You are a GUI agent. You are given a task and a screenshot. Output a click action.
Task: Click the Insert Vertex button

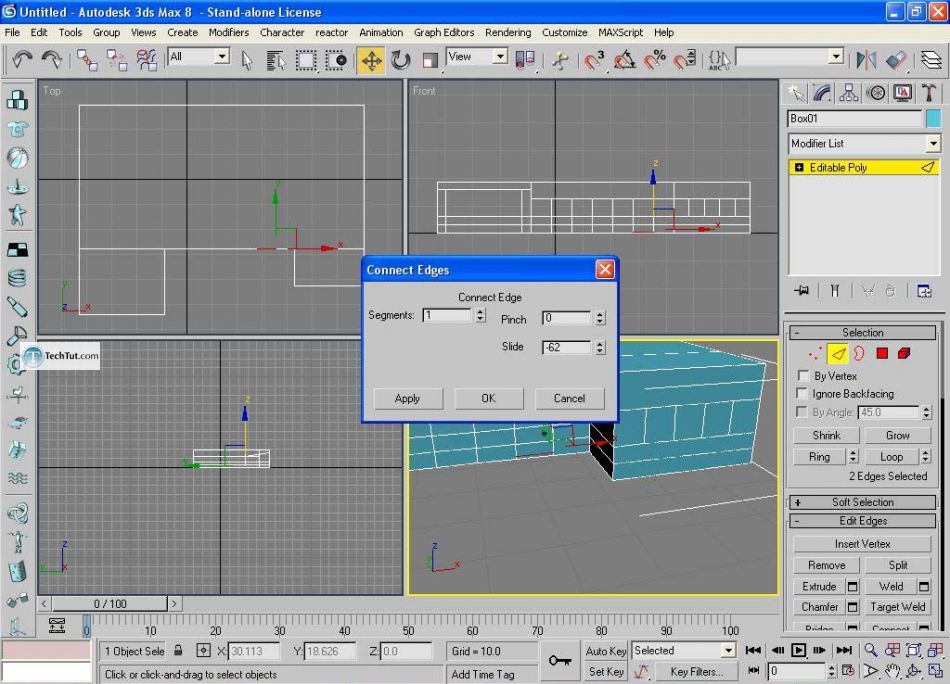pyautogui.click(x=862, y=544)
